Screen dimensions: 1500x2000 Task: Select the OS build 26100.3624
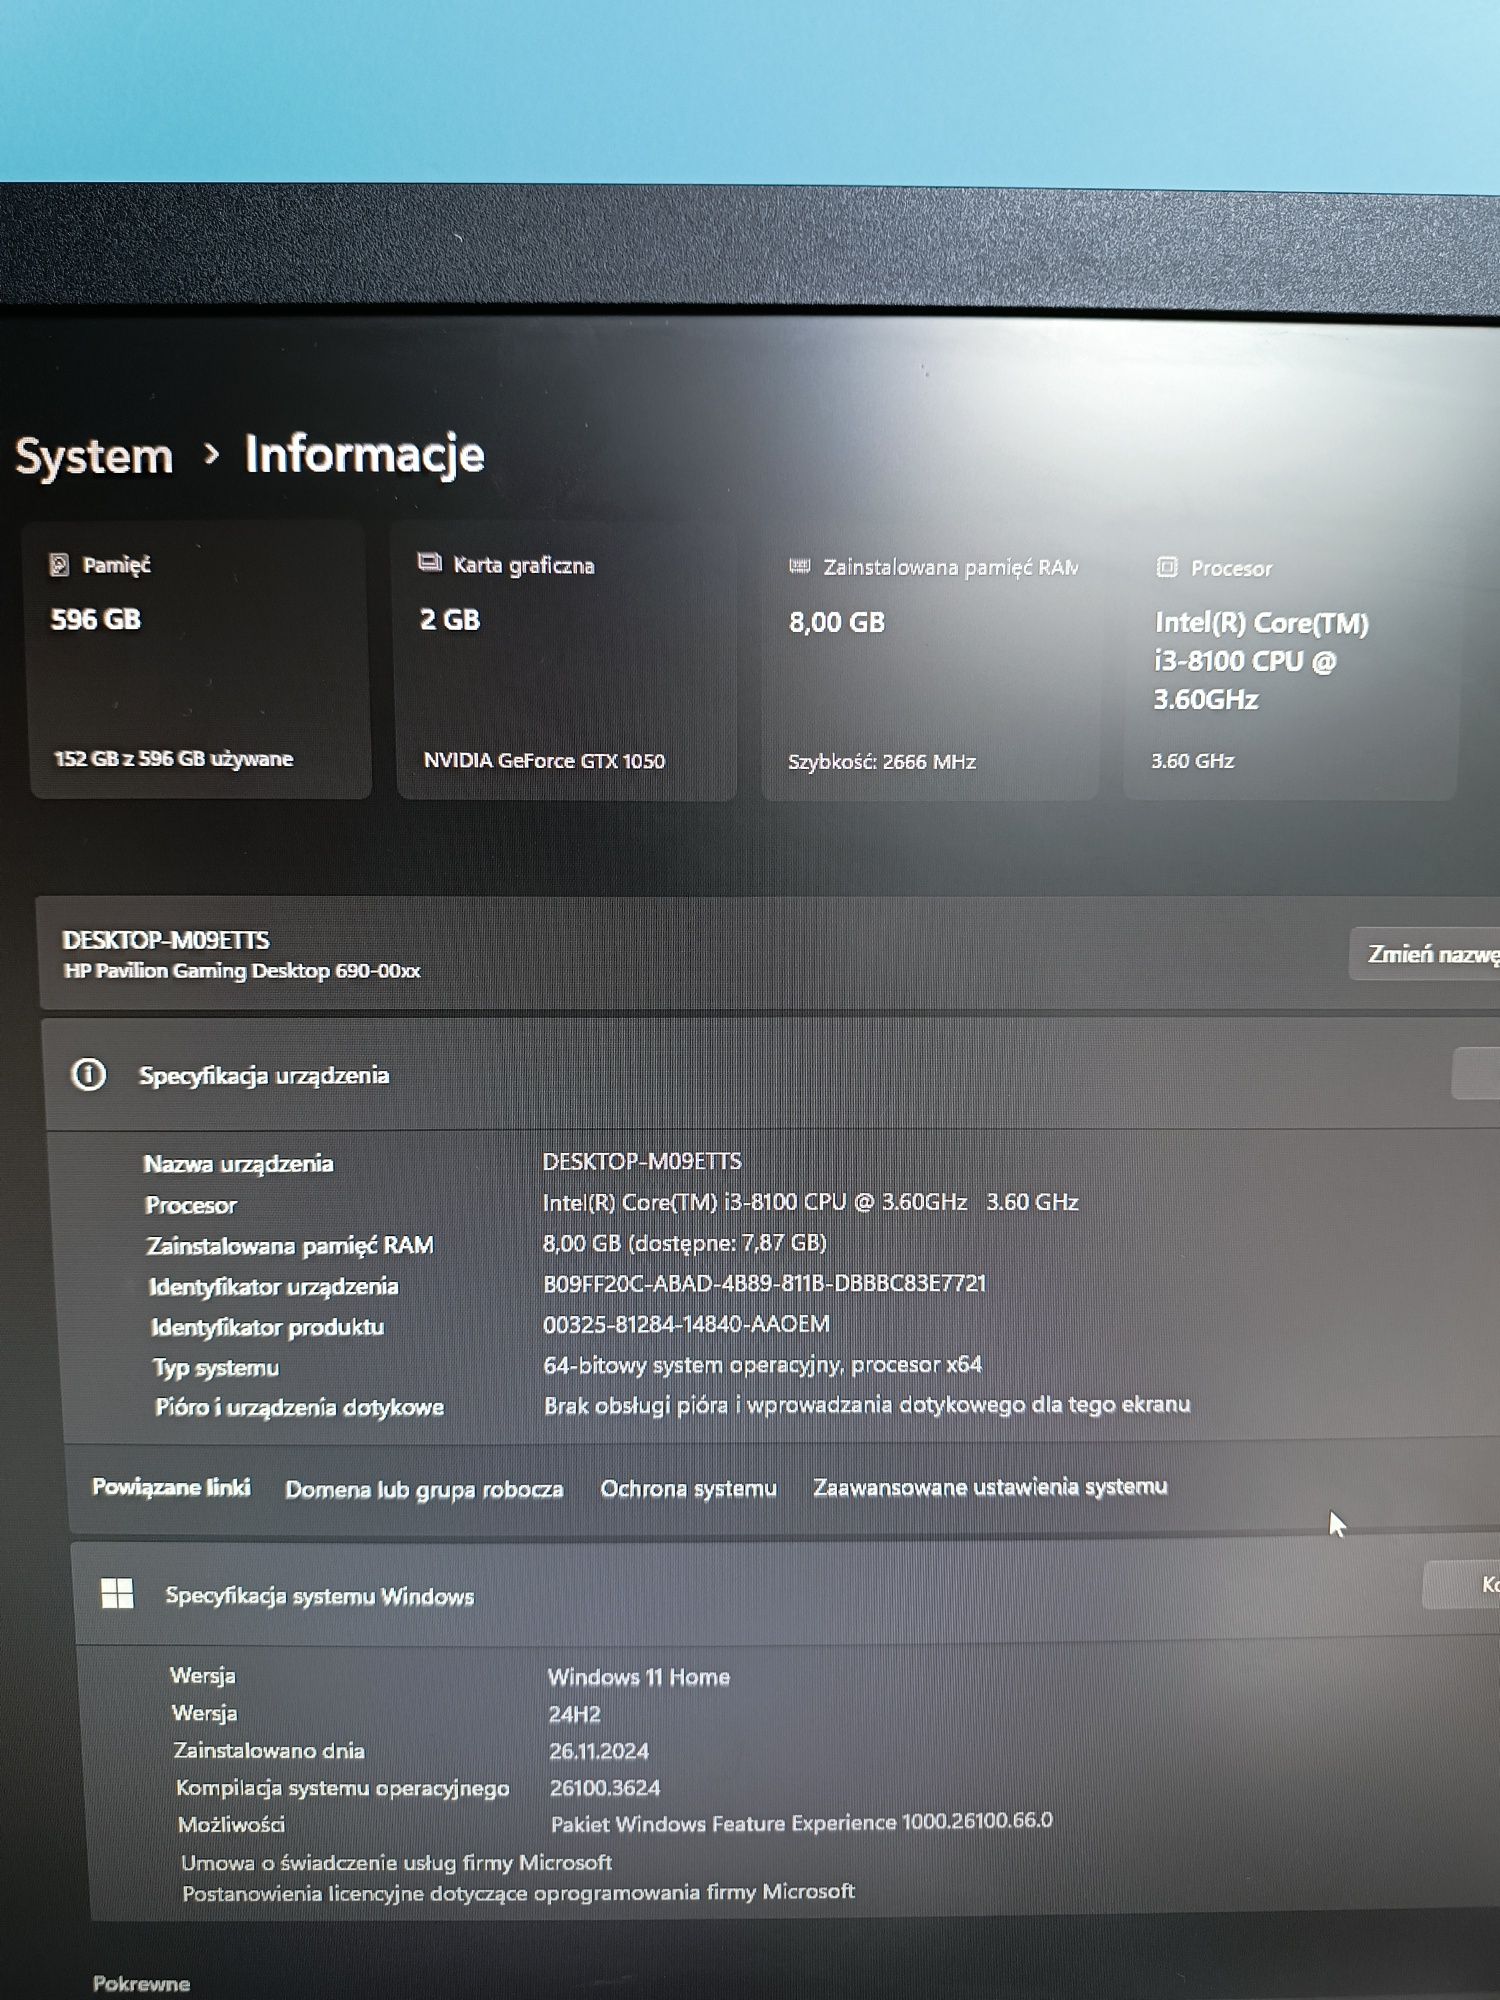point(605,1787)
